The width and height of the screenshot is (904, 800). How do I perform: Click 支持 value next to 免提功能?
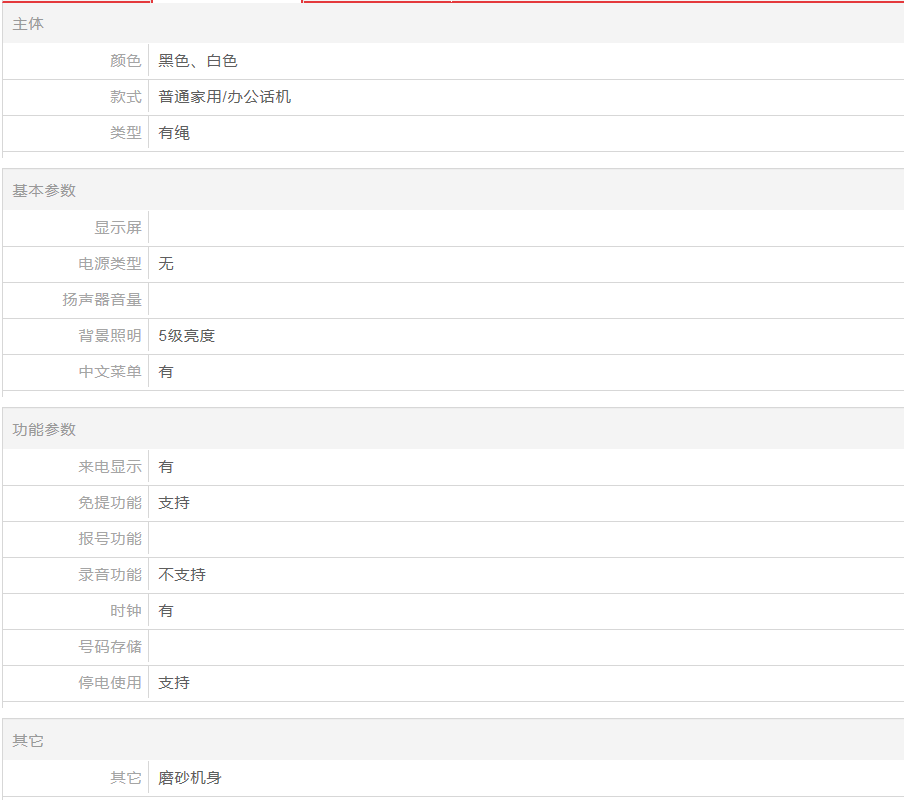click(174, 503)
